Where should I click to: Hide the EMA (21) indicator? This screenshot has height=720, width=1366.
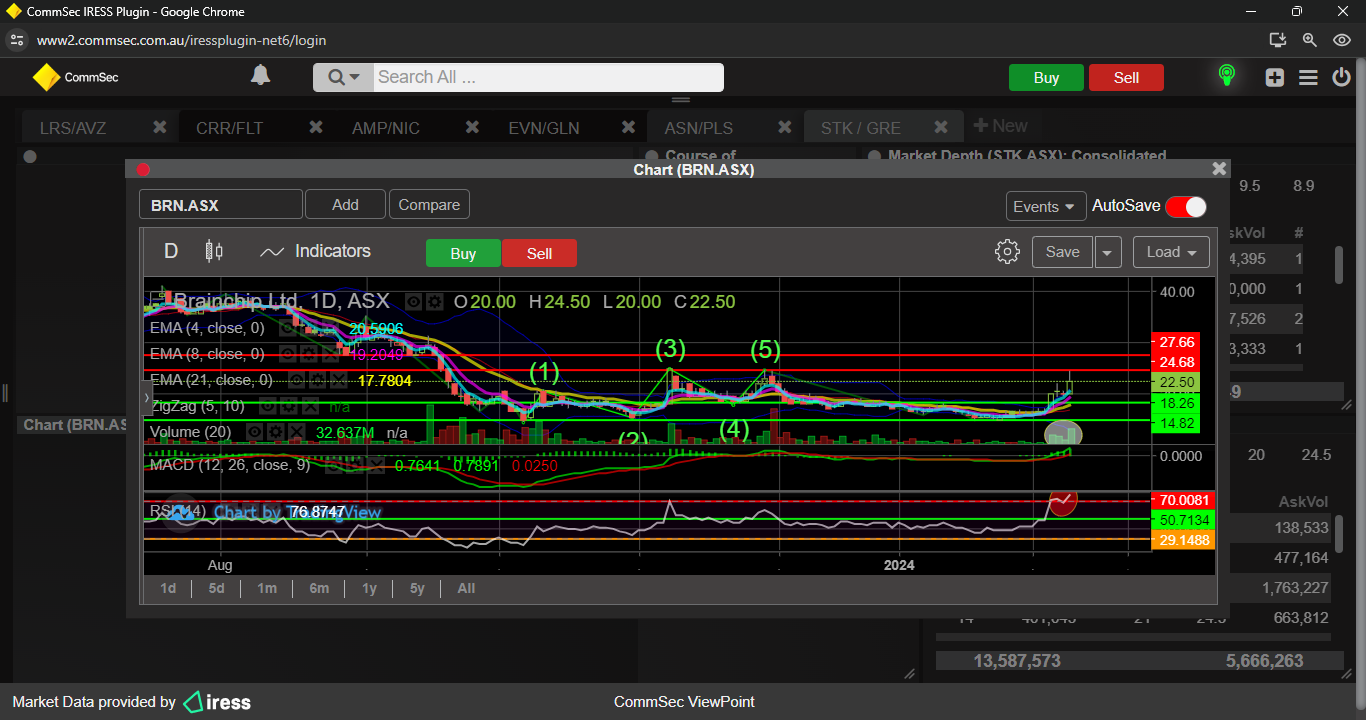point(296,380)
